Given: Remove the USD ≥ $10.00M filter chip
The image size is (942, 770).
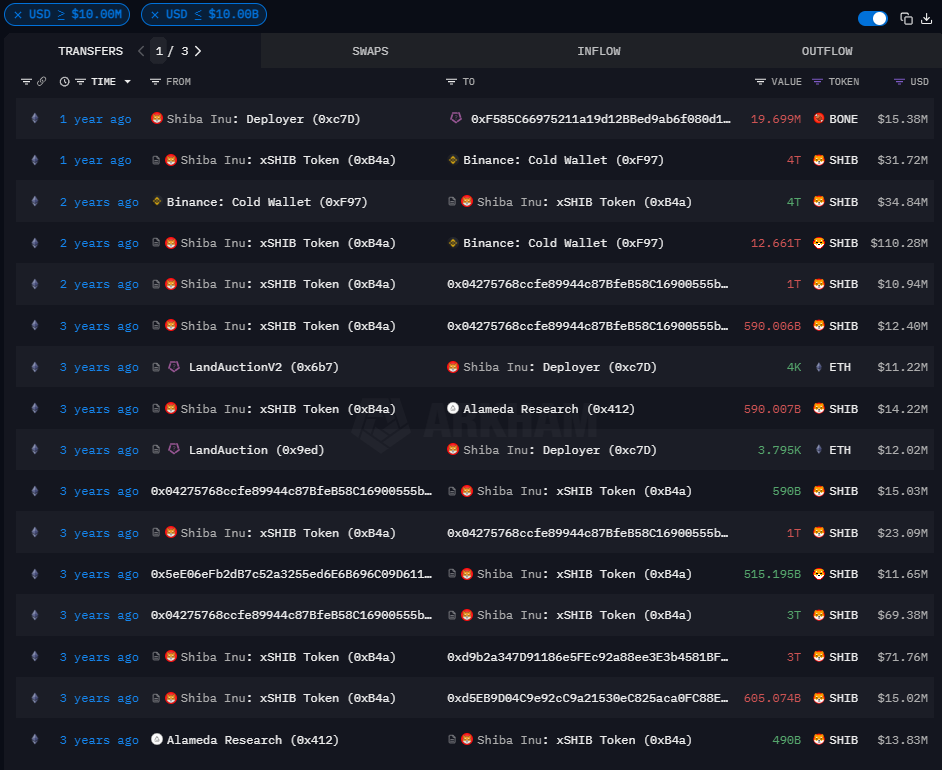Looking at the screenshot, I should (x=18, y=15).
